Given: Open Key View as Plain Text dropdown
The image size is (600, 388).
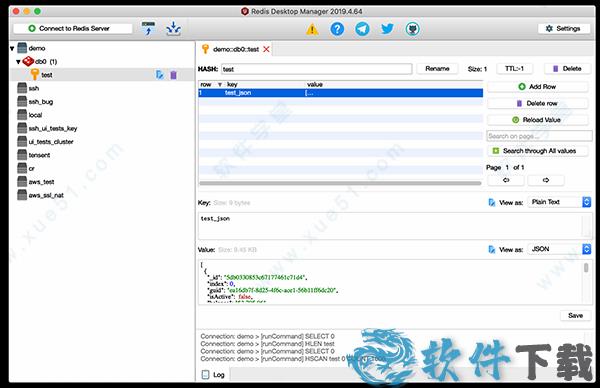Looking at the screenshot, I should click(559, 202).
